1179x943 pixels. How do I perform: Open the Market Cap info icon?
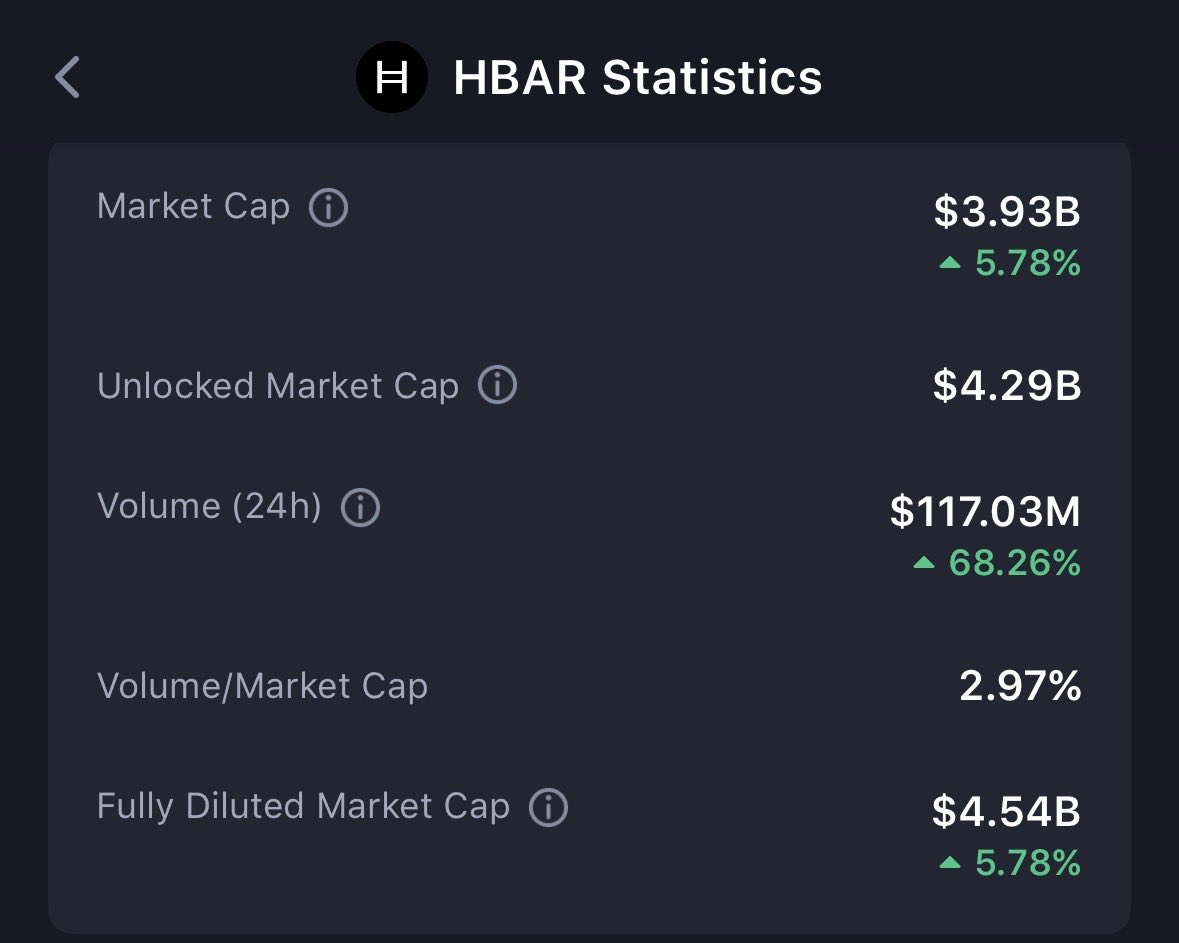pos(328,208)
